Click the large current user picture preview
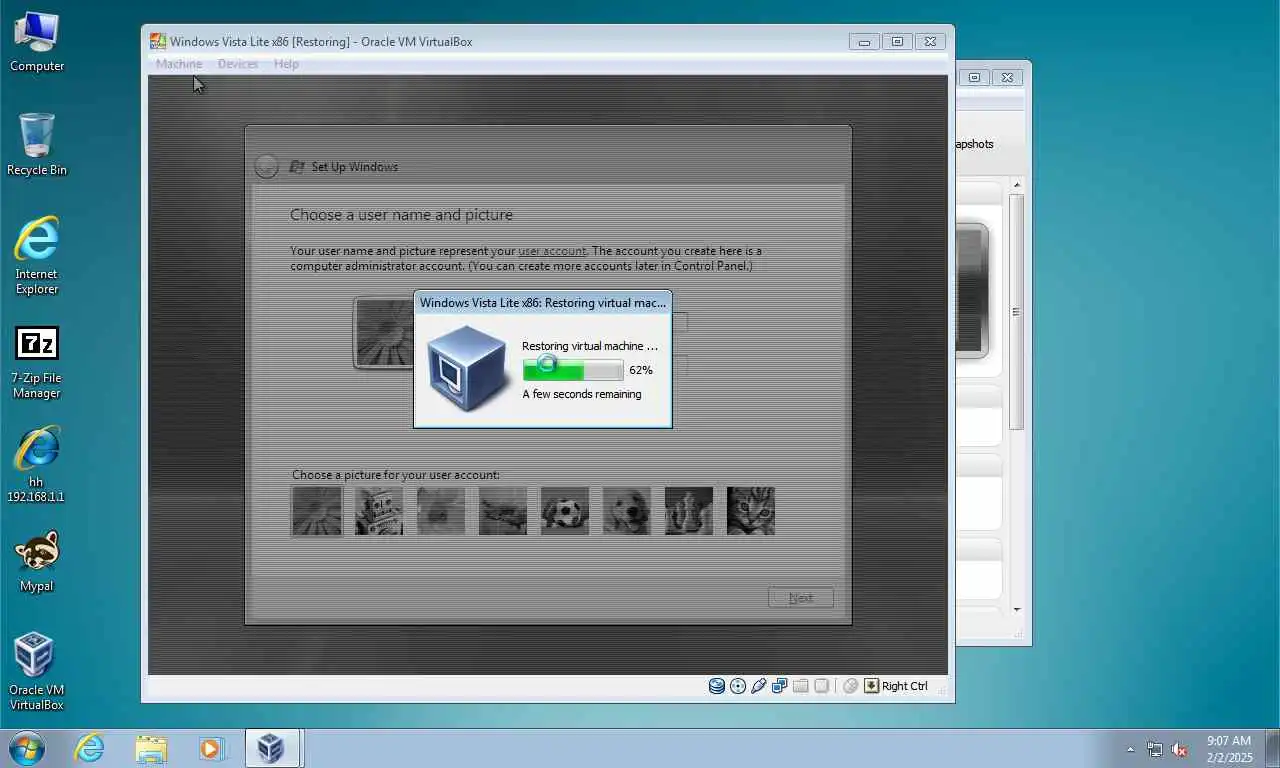 pos(384,333)
